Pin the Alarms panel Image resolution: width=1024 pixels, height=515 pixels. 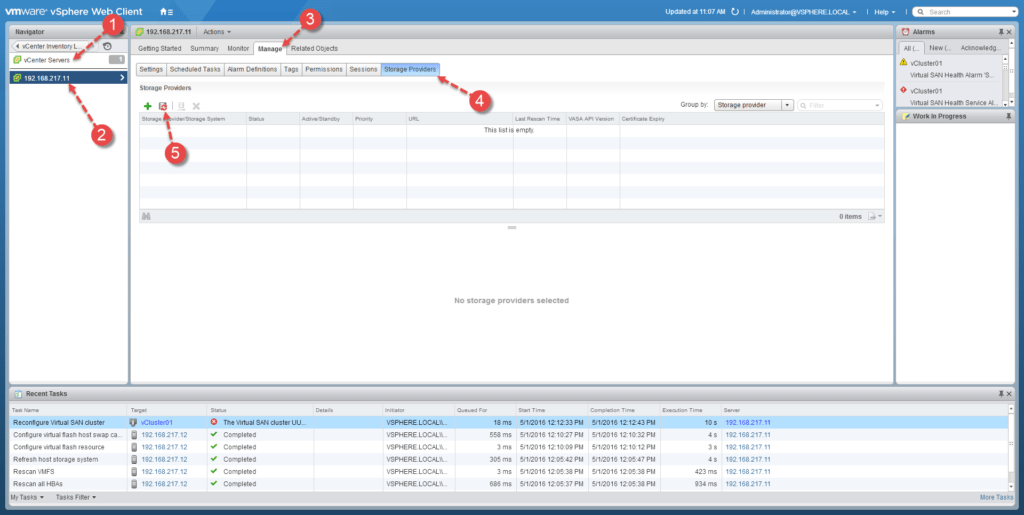tap(1000, 31)
